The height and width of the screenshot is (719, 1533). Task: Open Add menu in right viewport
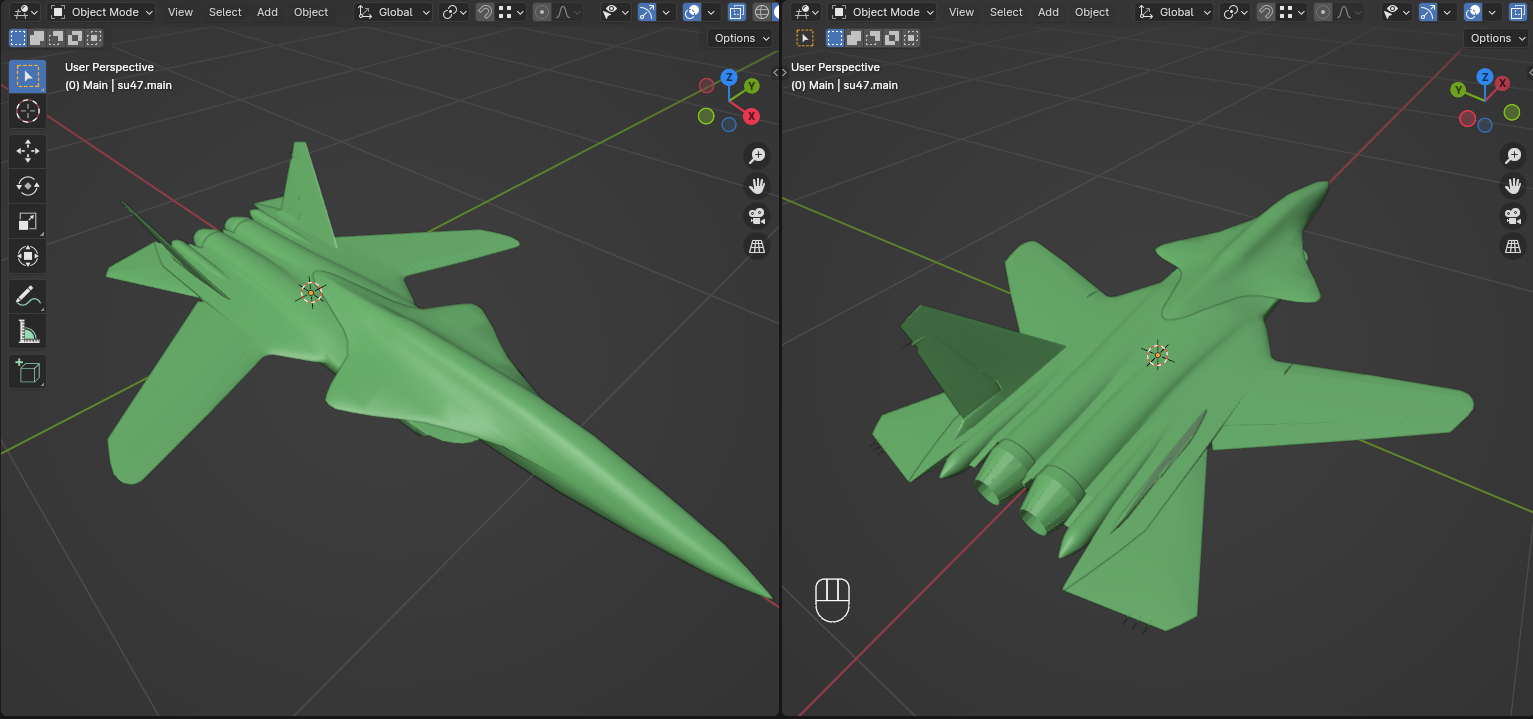(x=1048, y=12)
